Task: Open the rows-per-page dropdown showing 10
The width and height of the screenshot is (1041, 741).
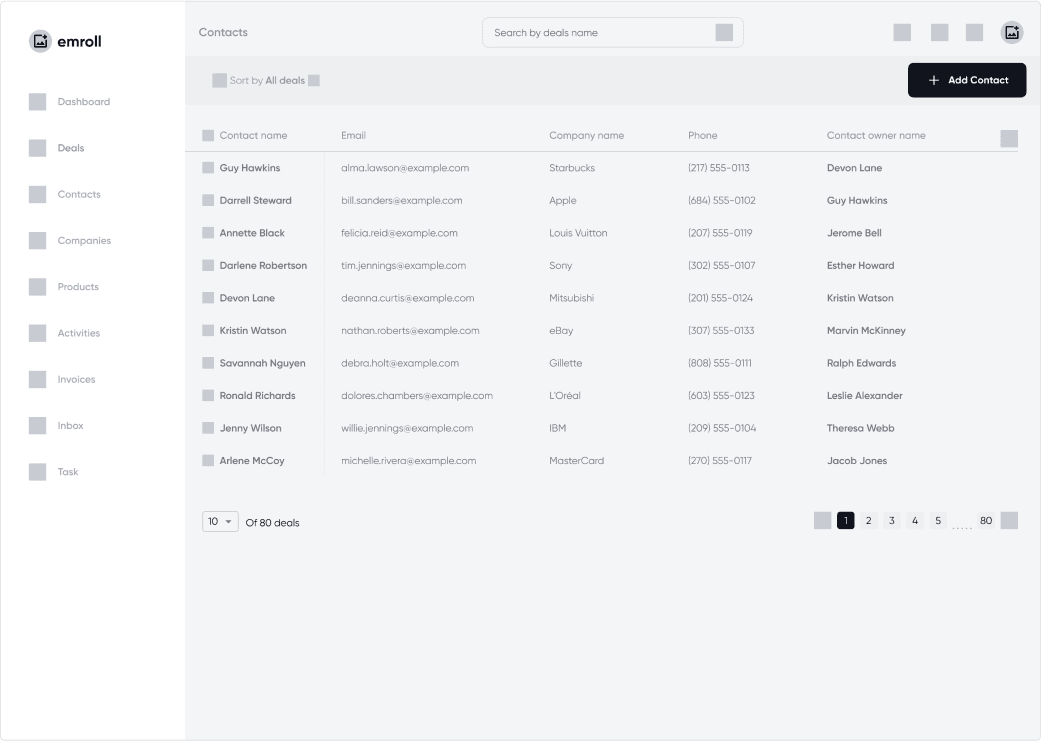Action: point(219,521)
